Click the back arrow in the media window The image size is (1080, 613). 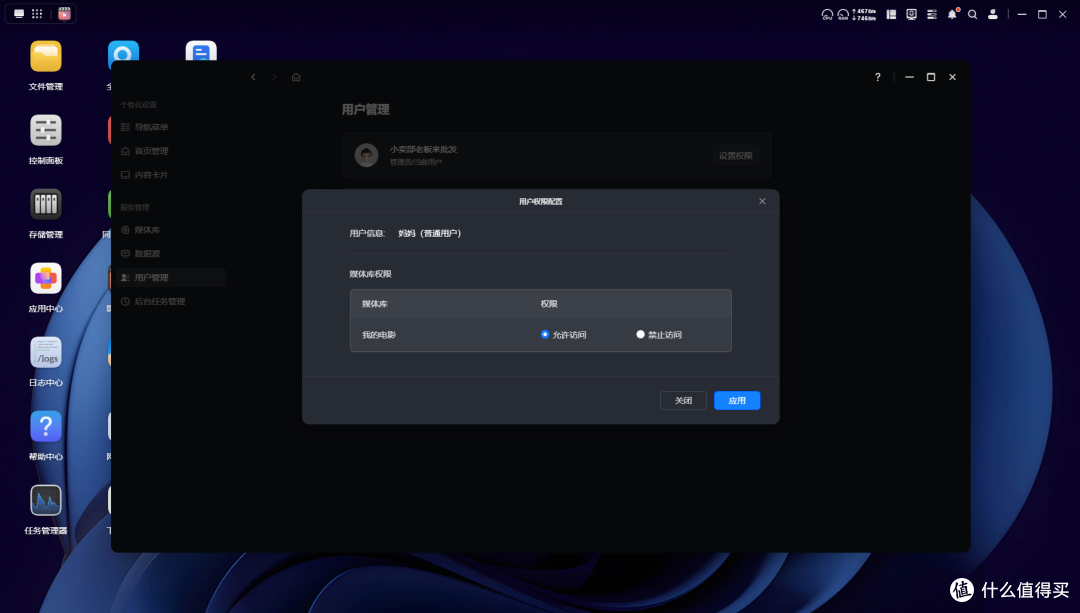253,77
